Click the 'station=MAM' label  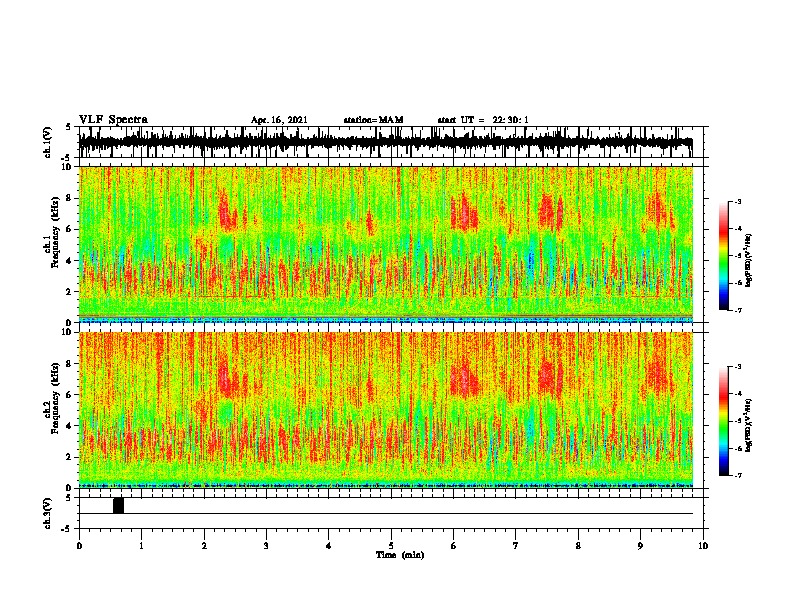pos(373,120)
